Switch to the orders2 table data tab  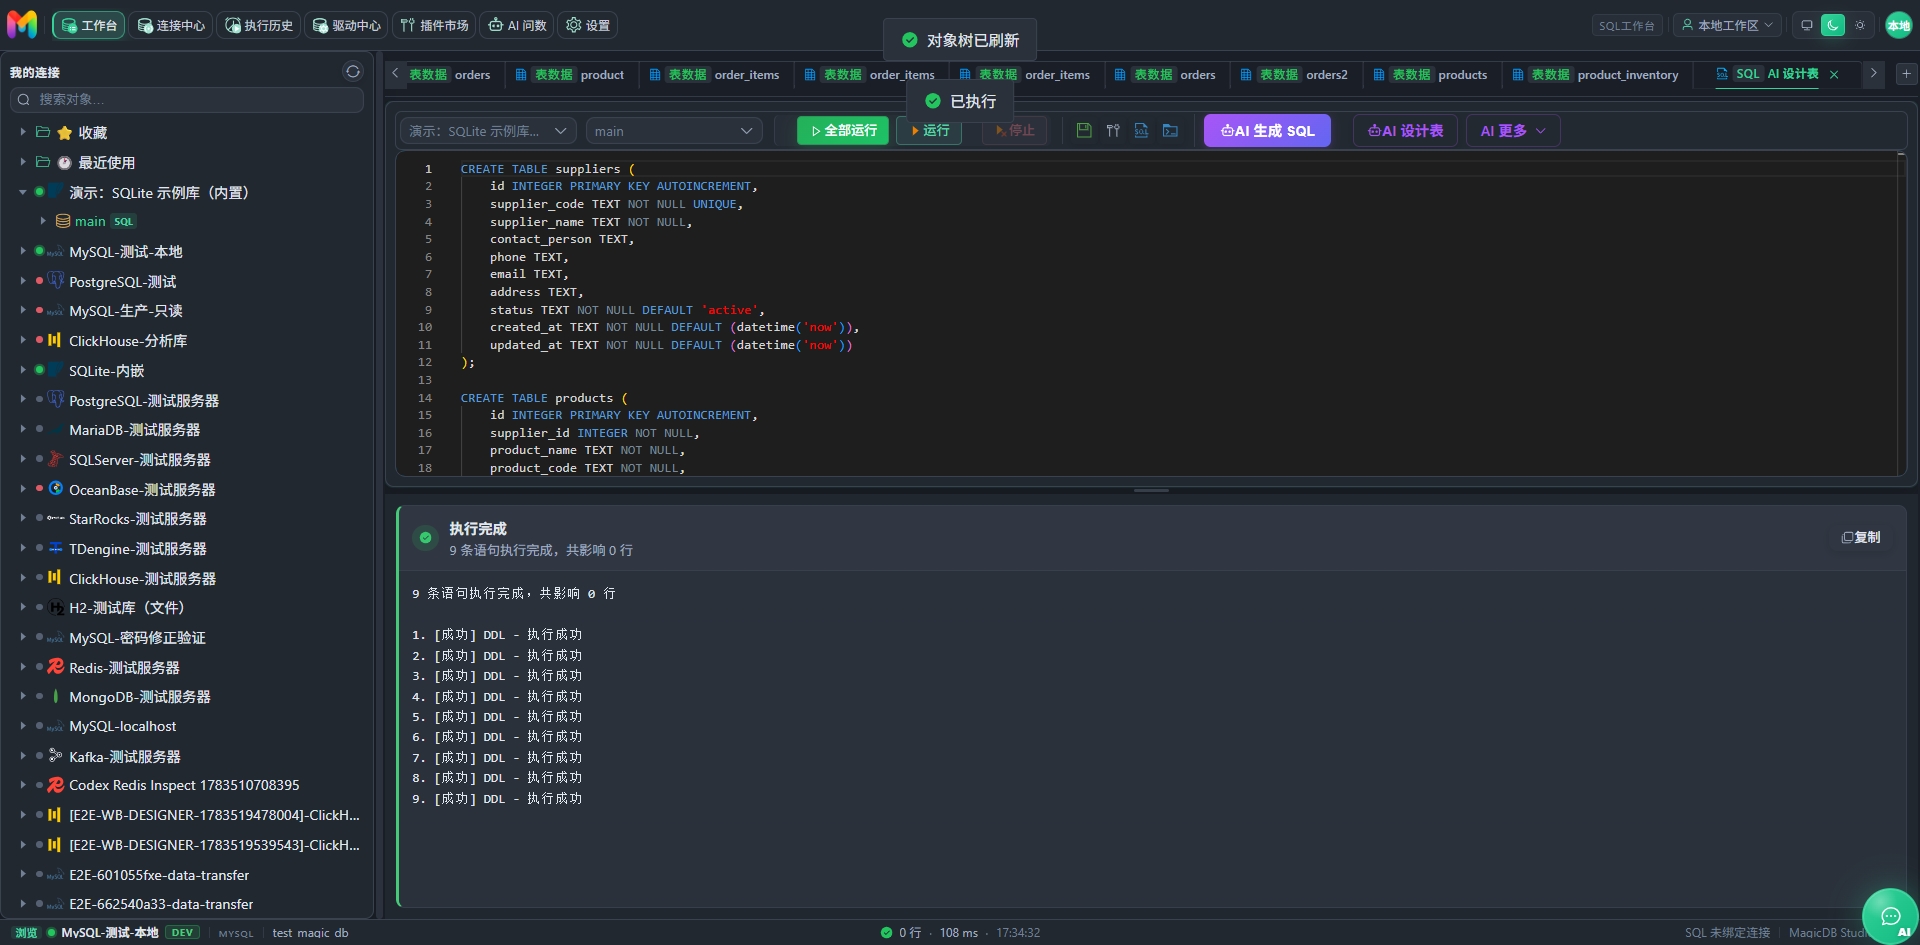click(1295, 75)
